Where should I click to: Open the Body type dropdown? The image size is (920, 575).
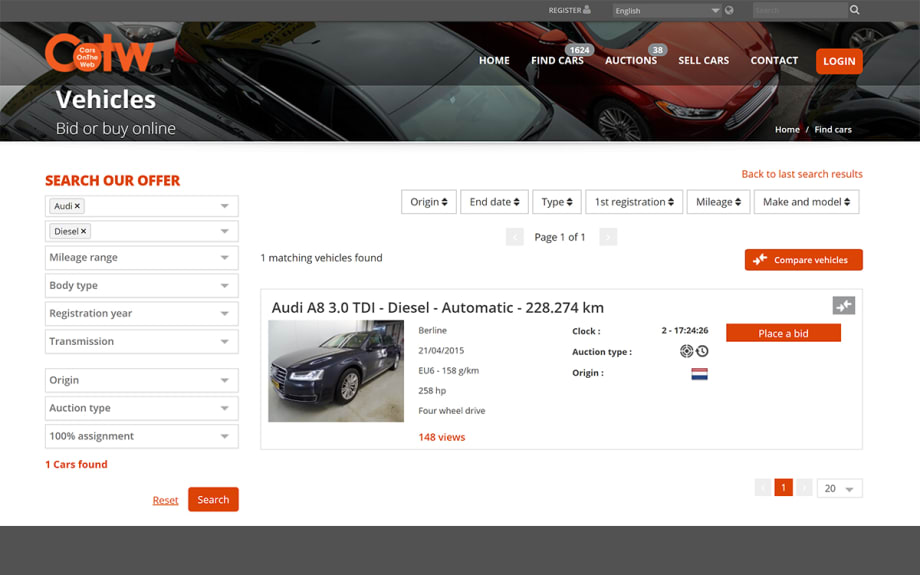[x=141, y=286]
